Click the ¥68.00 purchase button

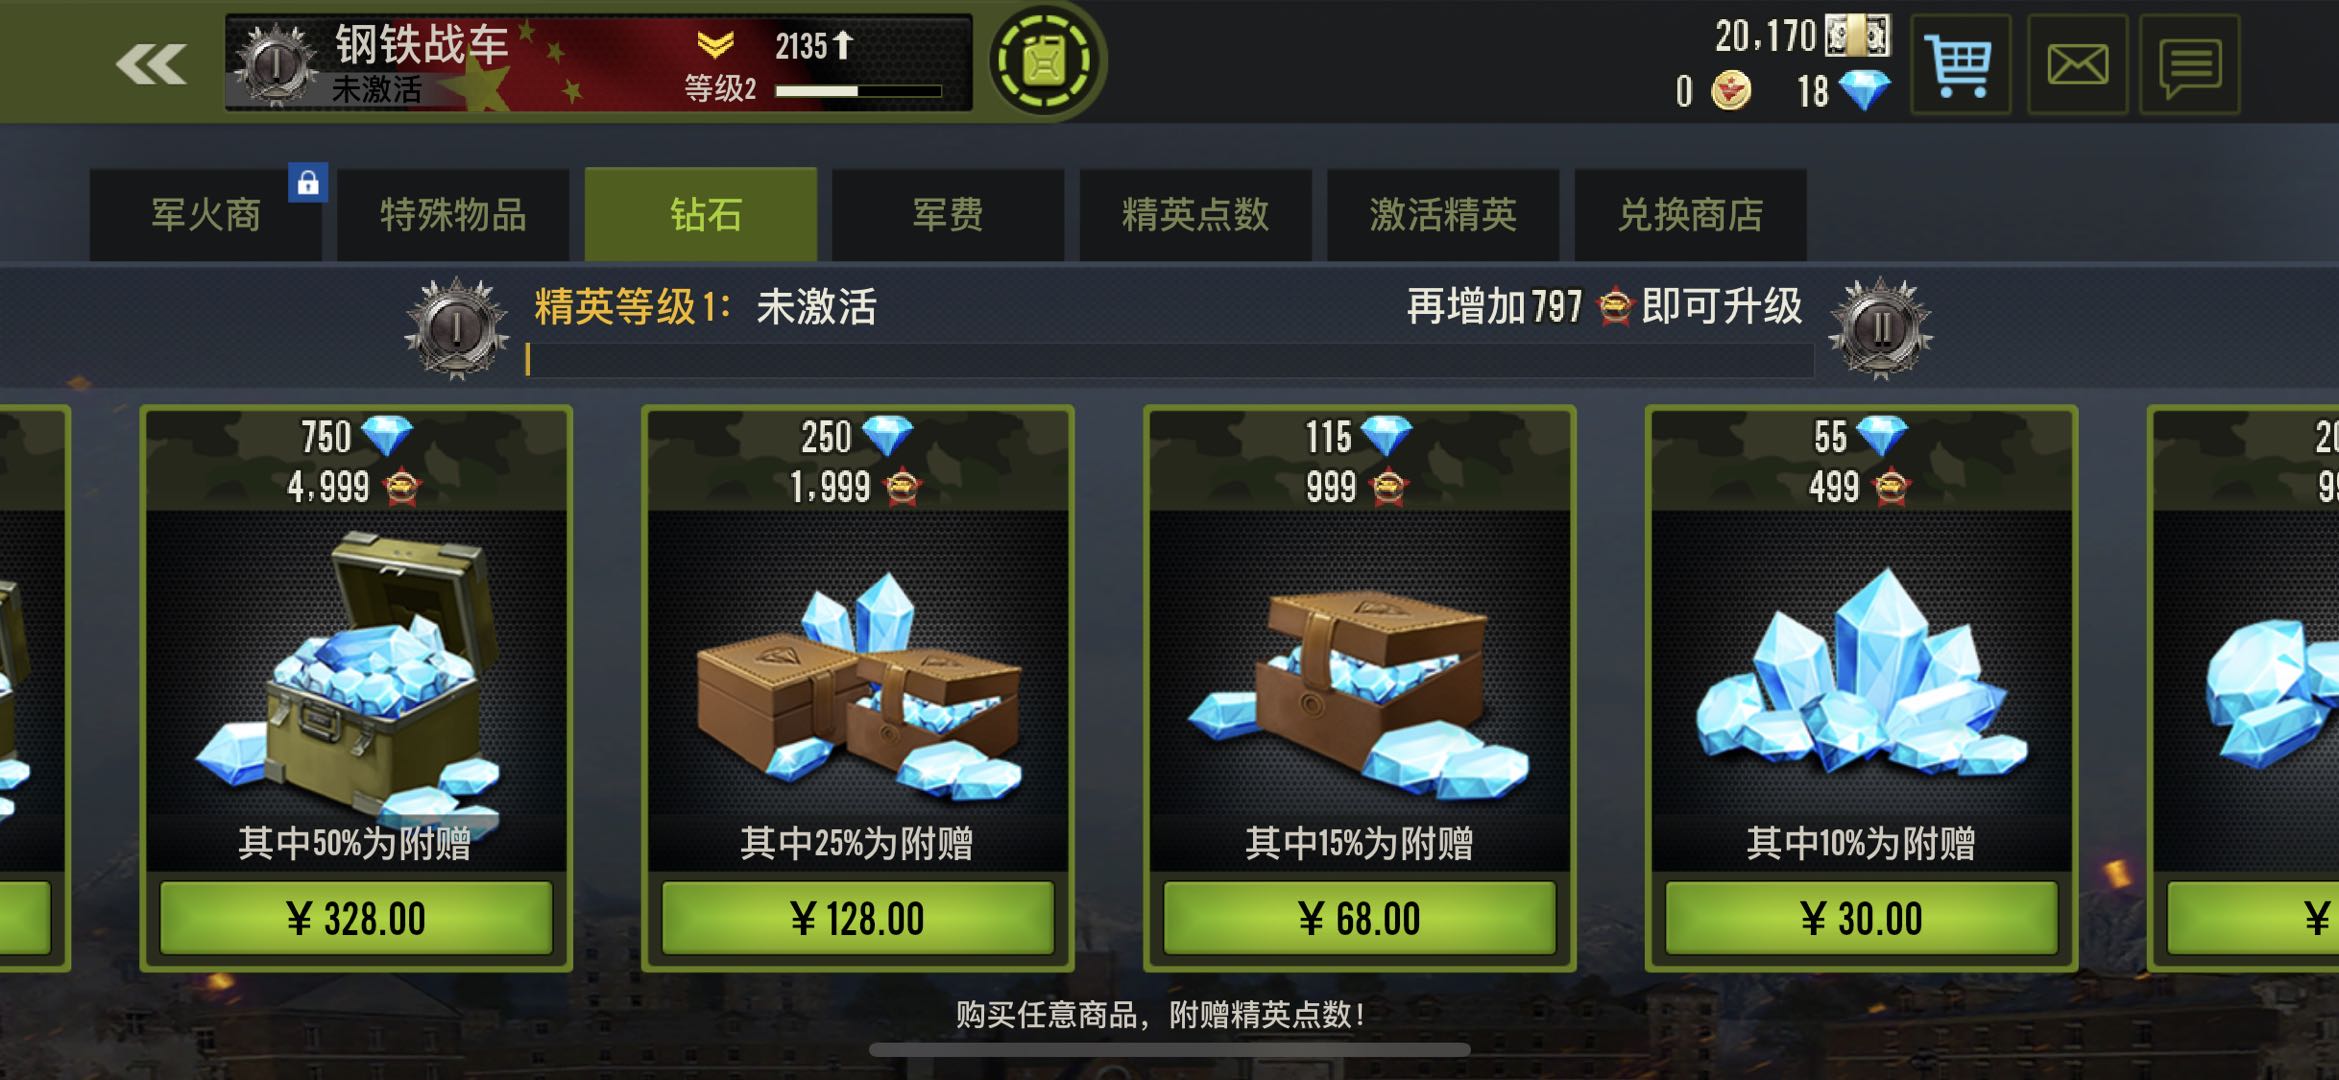point(1360,918)
